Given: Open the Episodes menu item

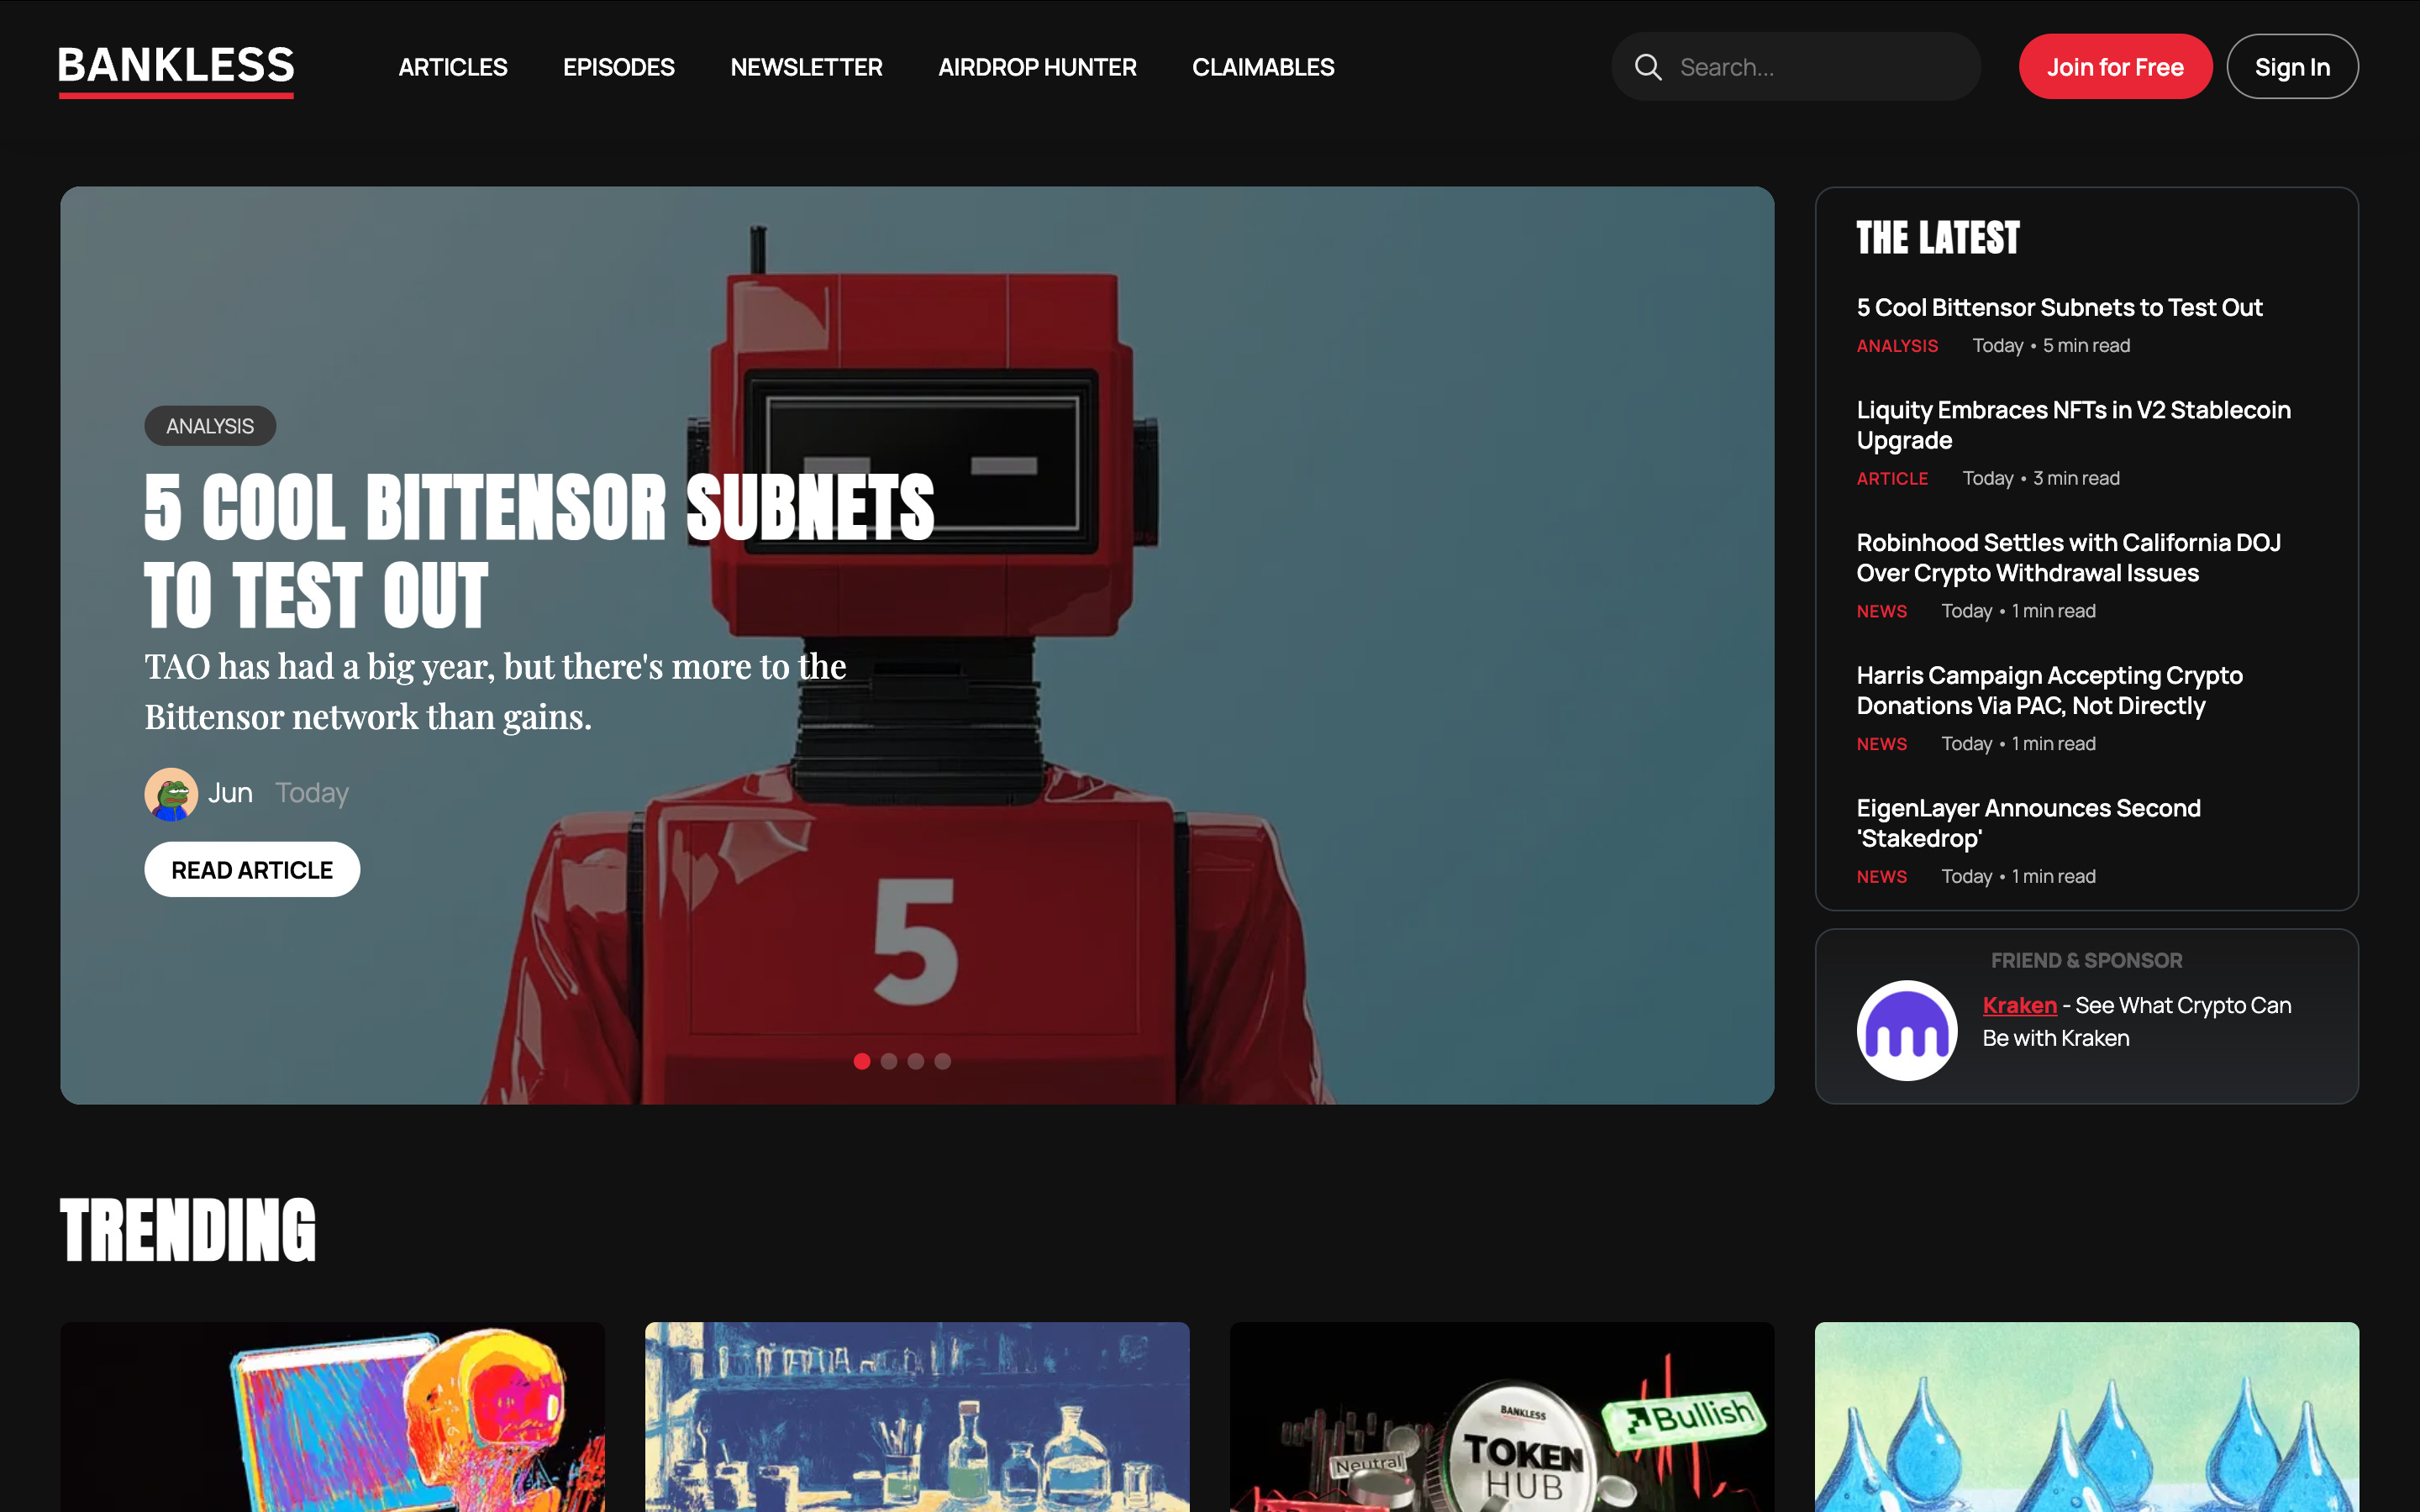Looking at the screenshot, I should coord(619,67).
